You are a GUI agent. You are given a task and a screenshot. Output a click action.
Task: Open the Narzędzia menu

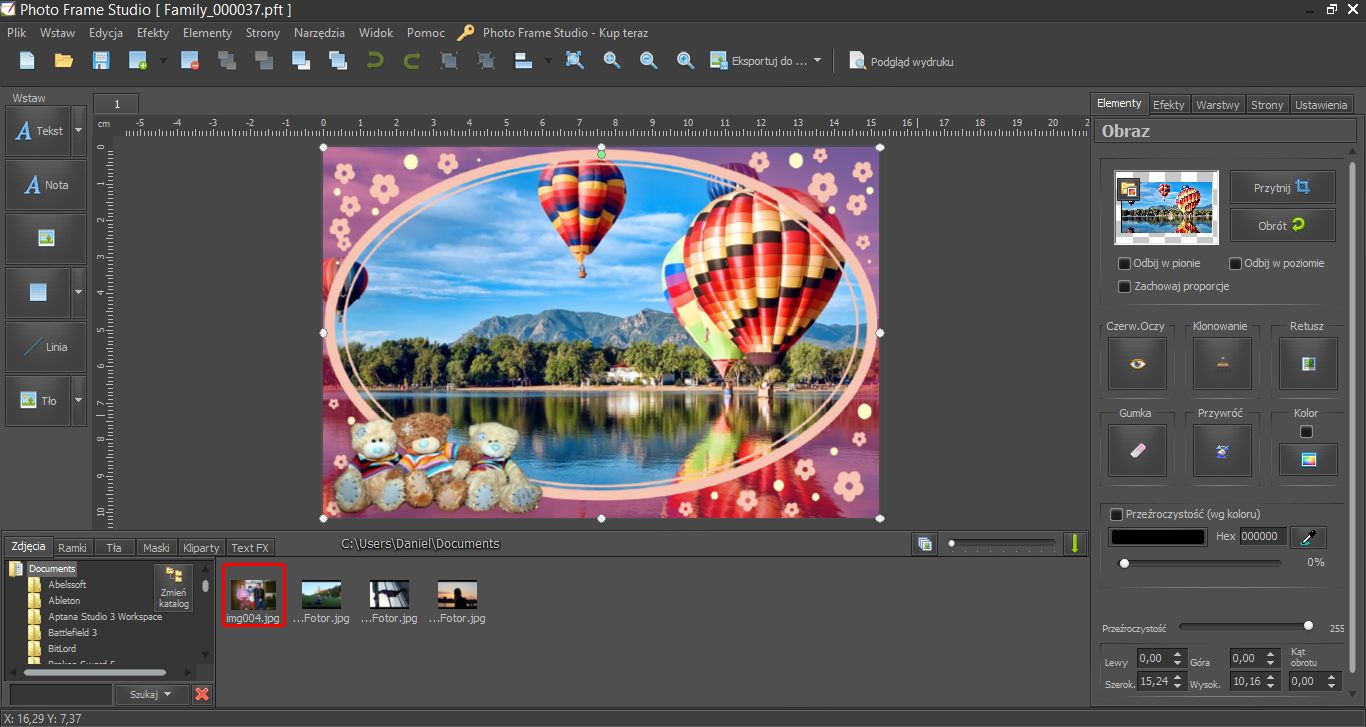coord(319,33)
